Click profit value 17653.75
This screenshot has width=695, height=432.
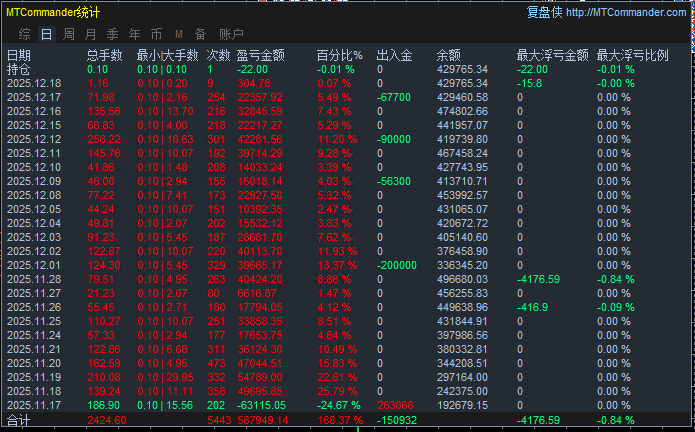click(x=260, y=335)
